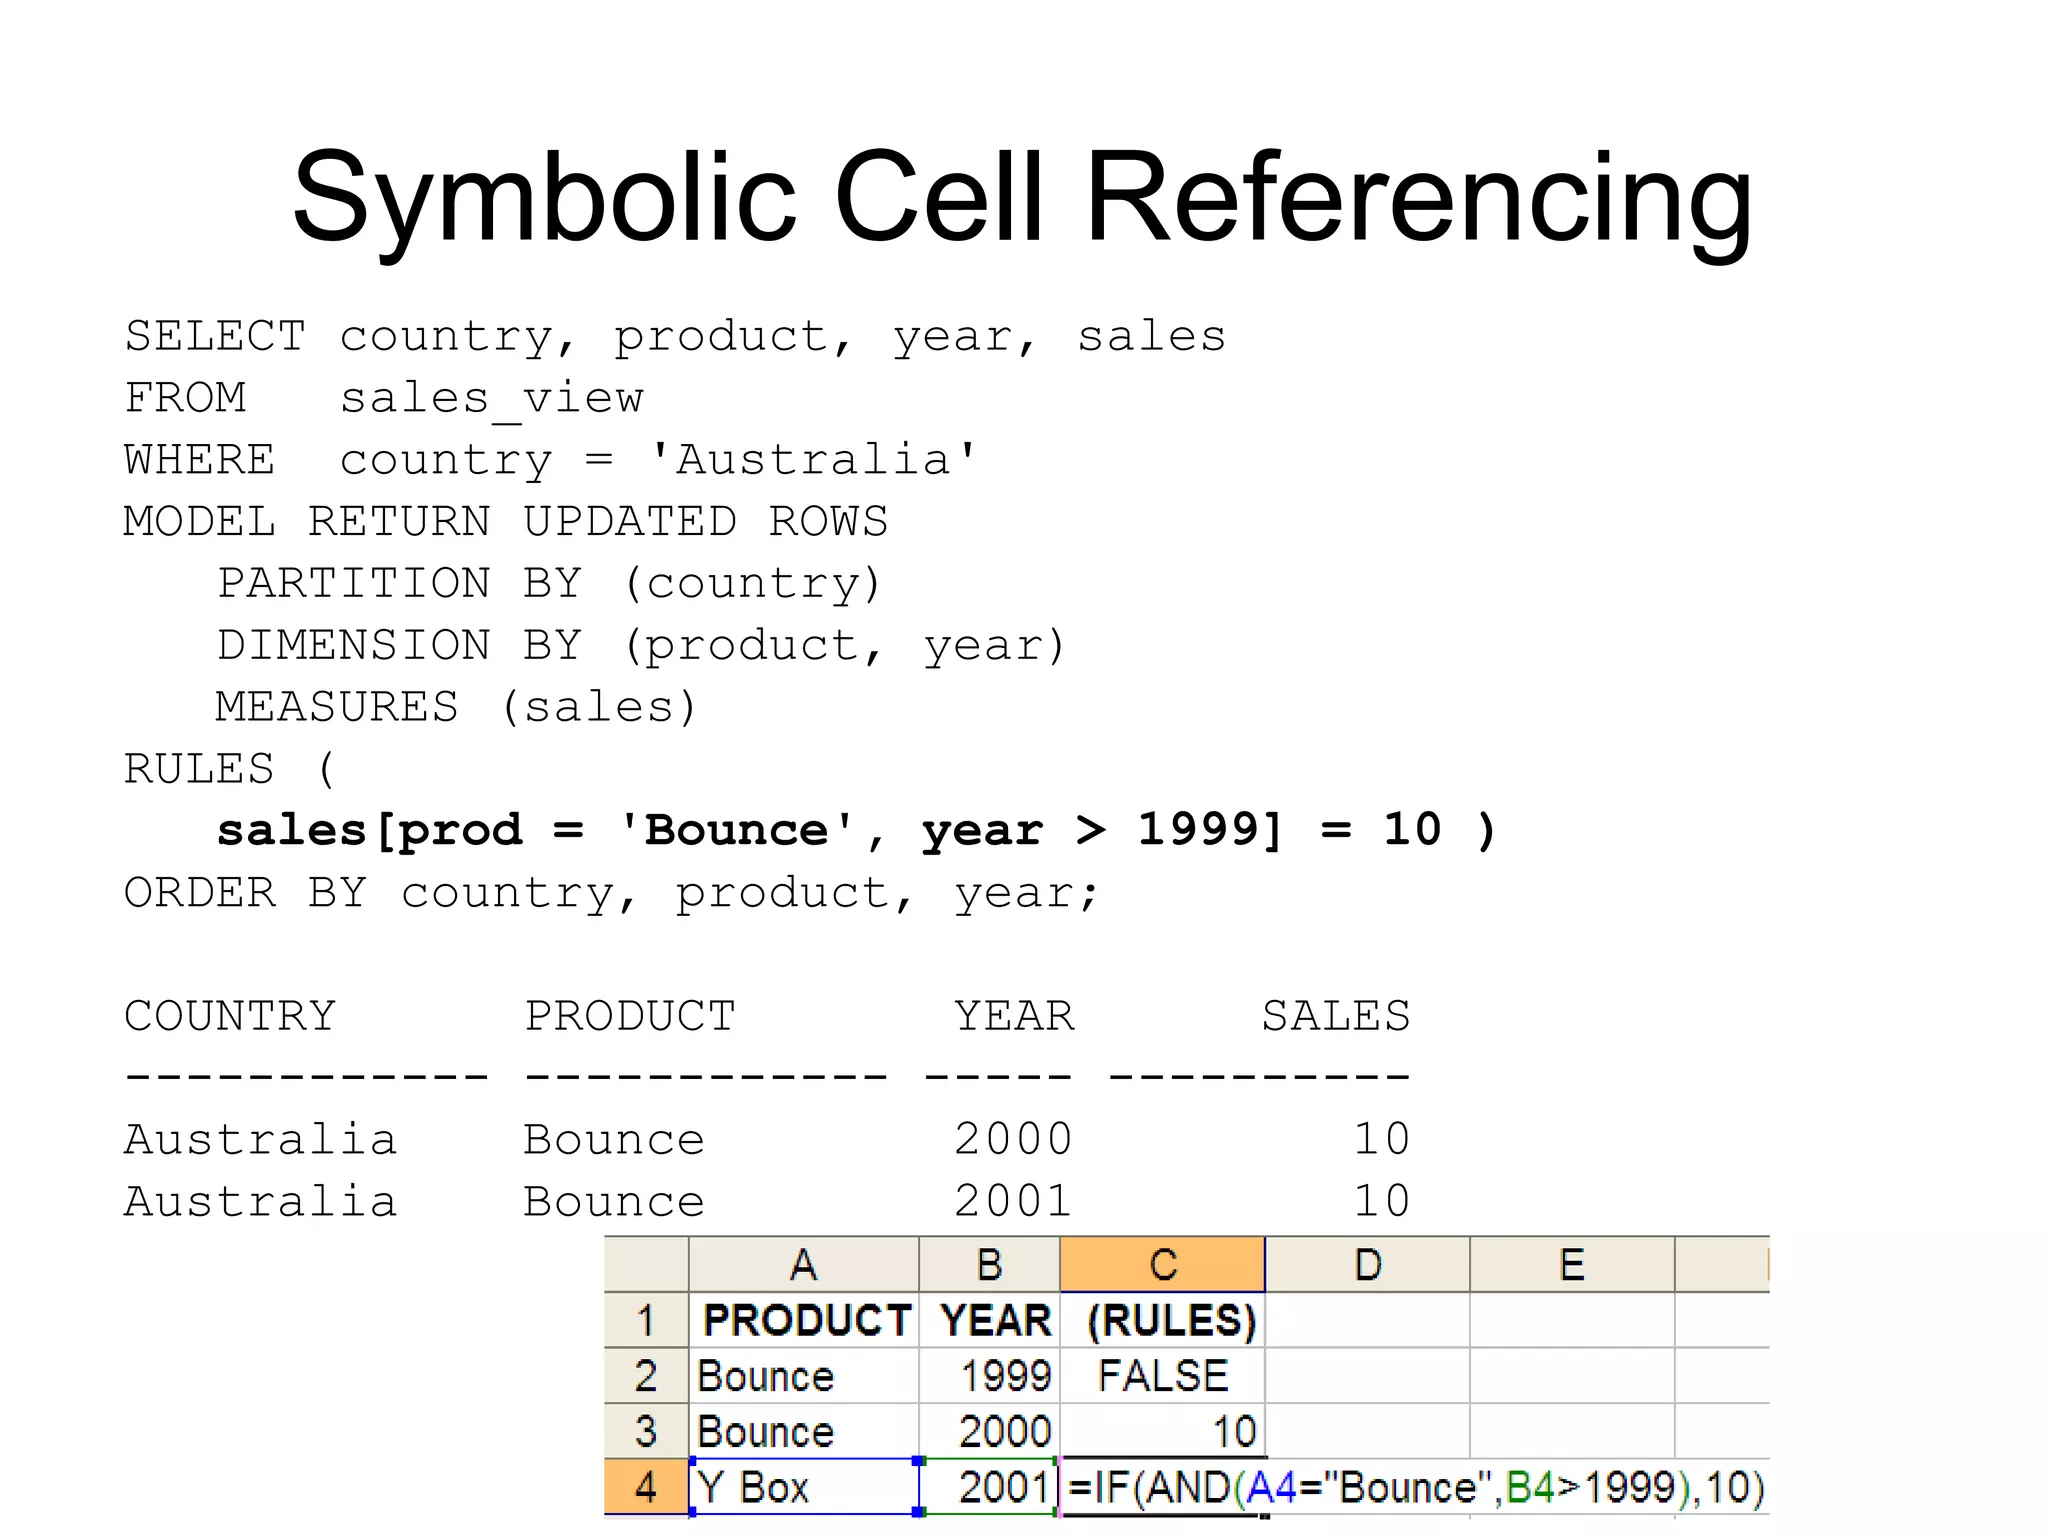This screenshot has width=2048, height=1536.
Task: Select column B header in spreadsheet
Action: [x=989, y=1265]
